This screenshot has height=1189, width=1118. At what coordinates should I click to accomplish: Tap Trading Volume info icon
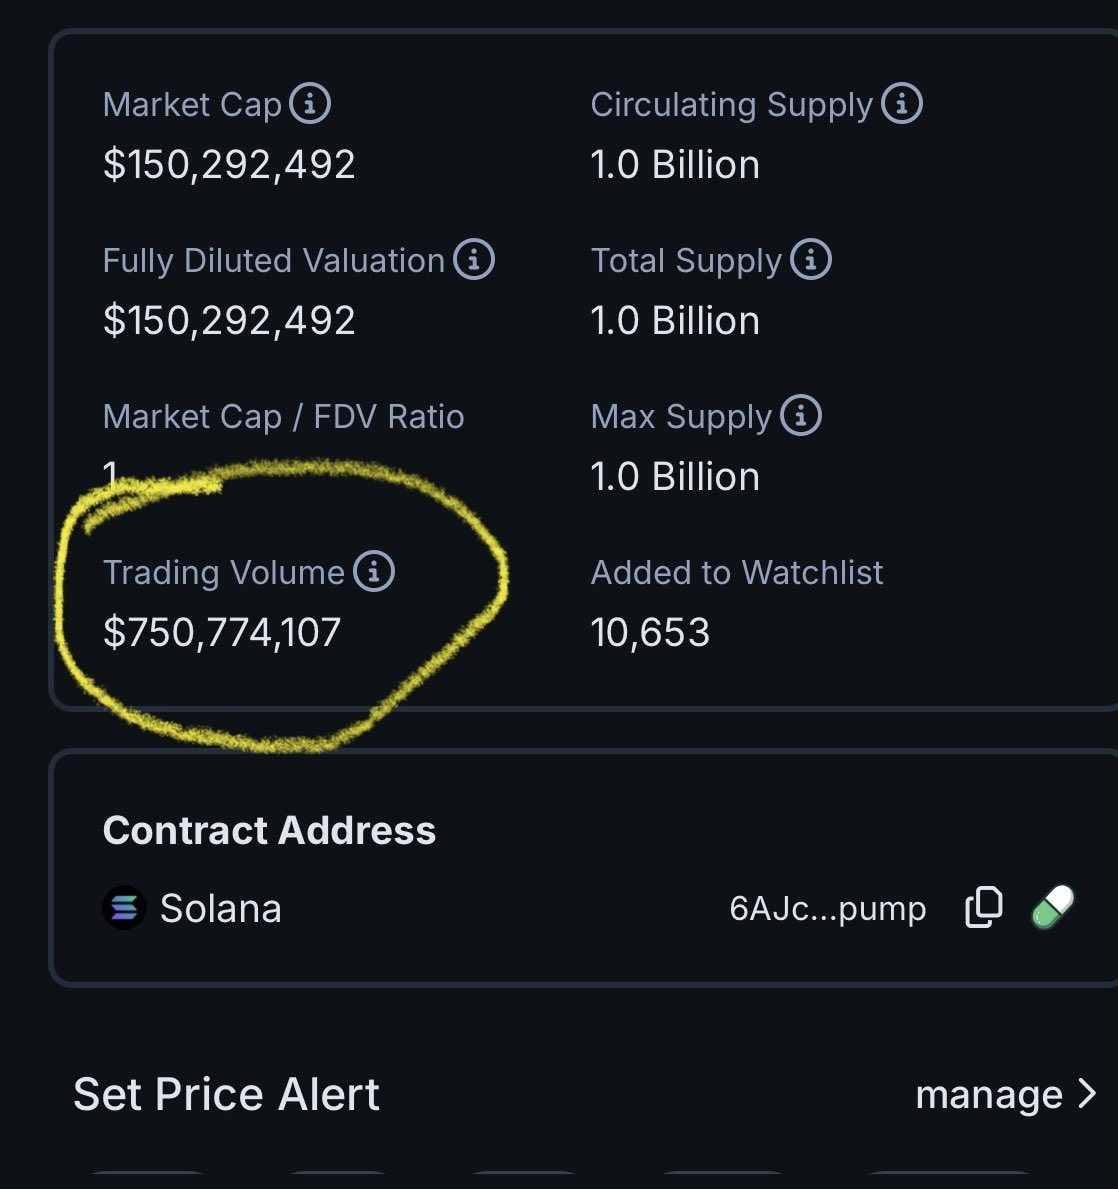[374, 571]
